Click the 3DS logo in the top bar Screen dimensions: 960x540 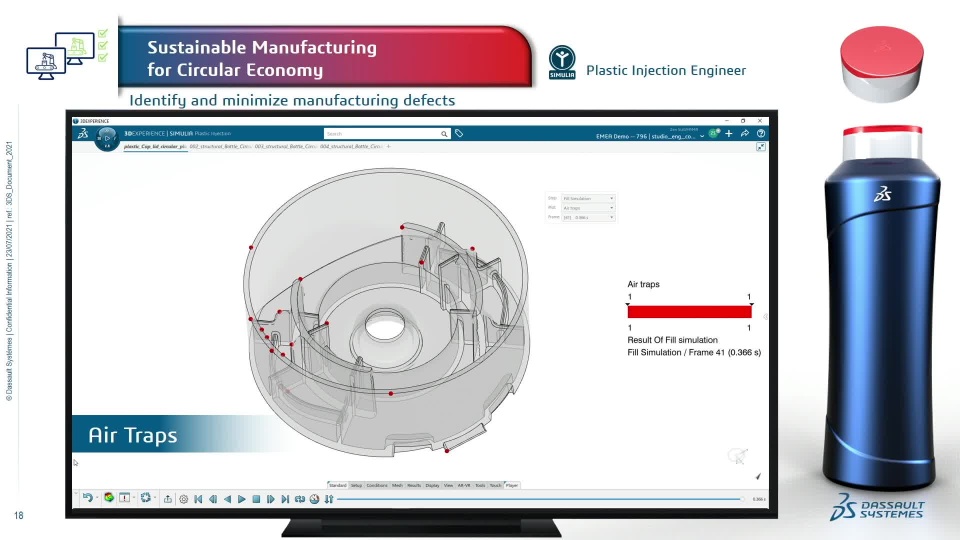tap(83, 133)
